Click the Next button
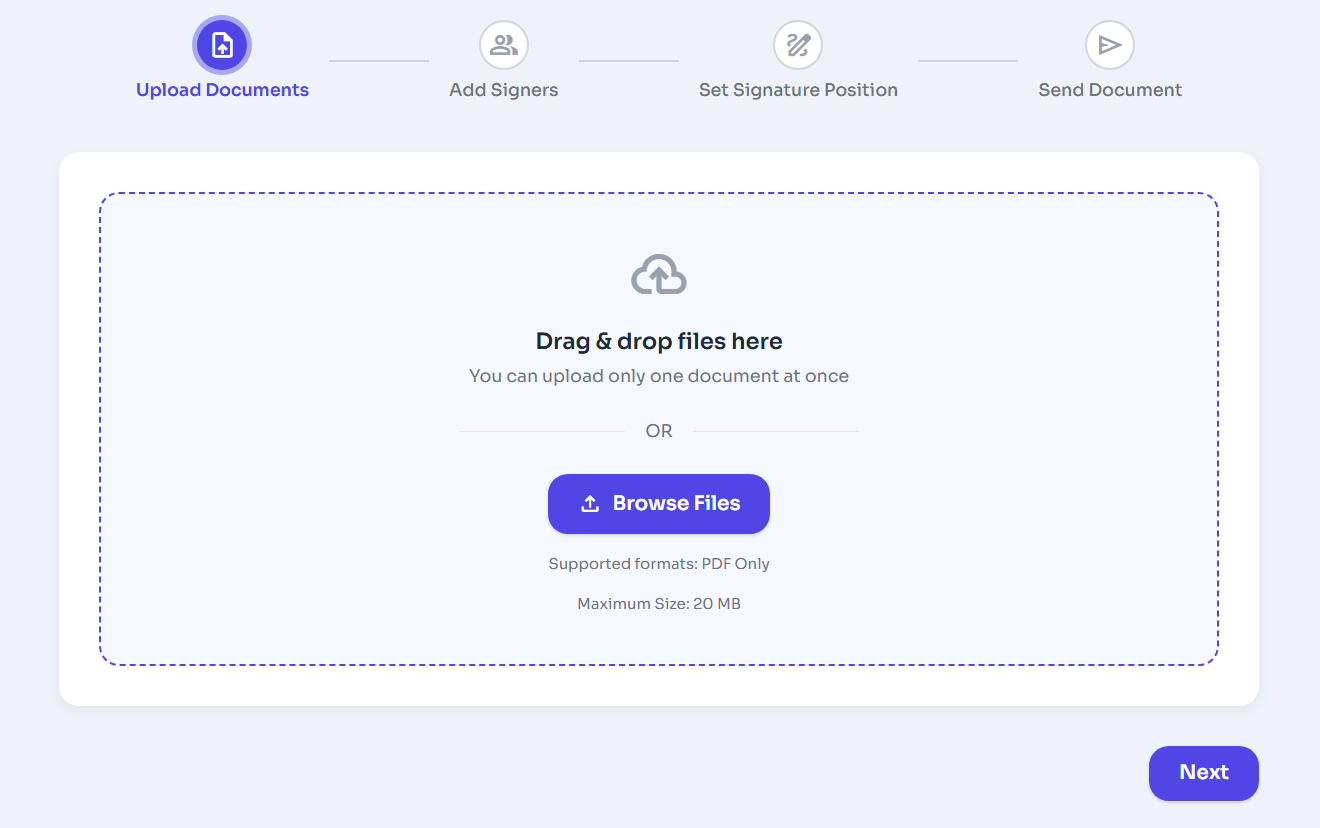This screenshot has height=828, width=1320. 1204,773
